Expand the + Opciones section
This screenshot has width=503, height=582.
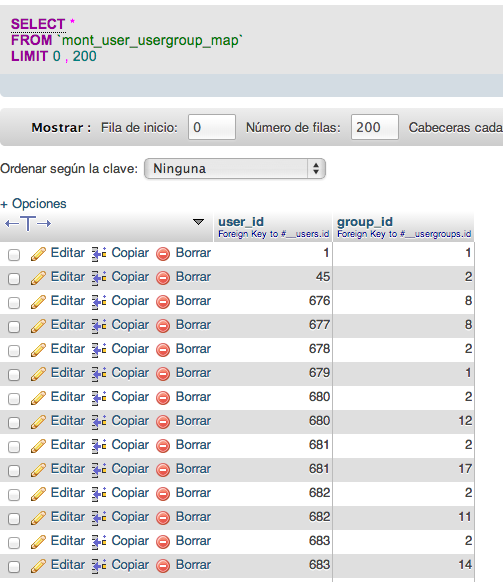click(34, 203)
